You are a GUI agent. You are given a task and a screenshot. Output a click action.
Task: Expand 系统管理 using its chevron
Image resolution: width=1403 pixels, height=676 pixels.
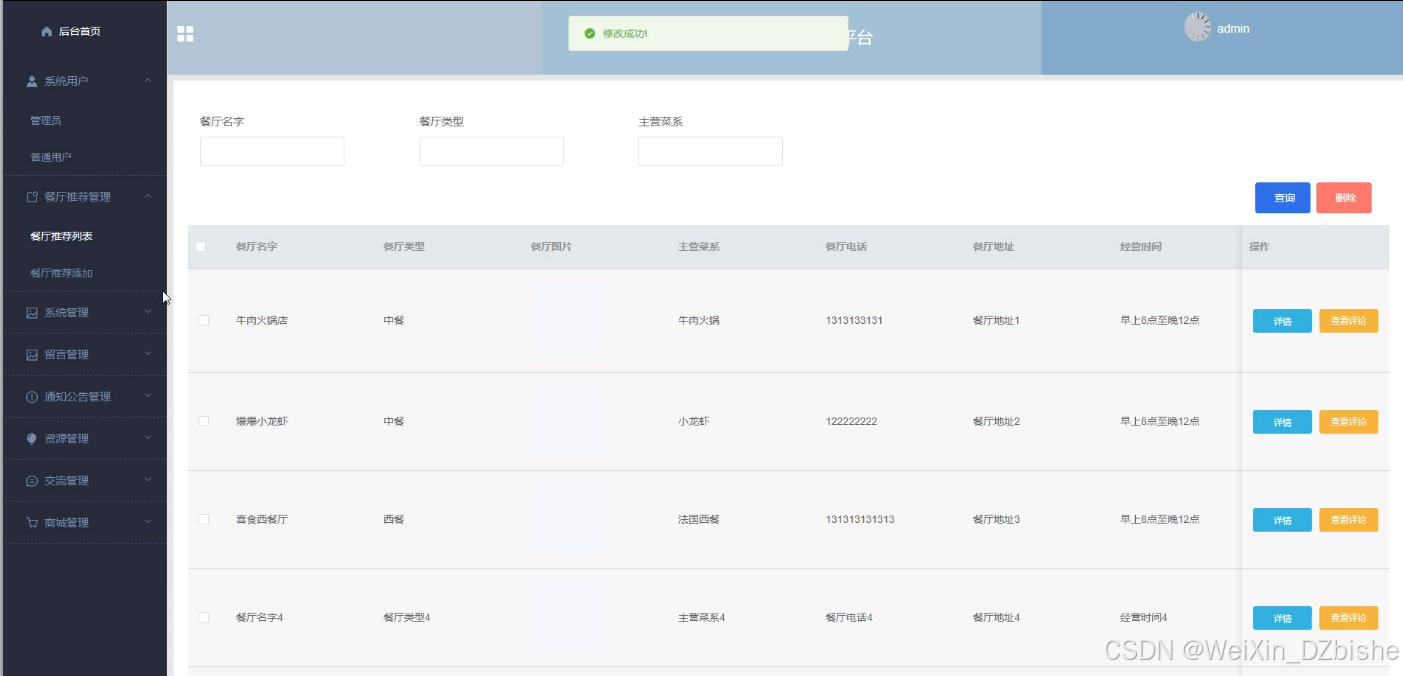pyautogui.click(x=148, y=312)
